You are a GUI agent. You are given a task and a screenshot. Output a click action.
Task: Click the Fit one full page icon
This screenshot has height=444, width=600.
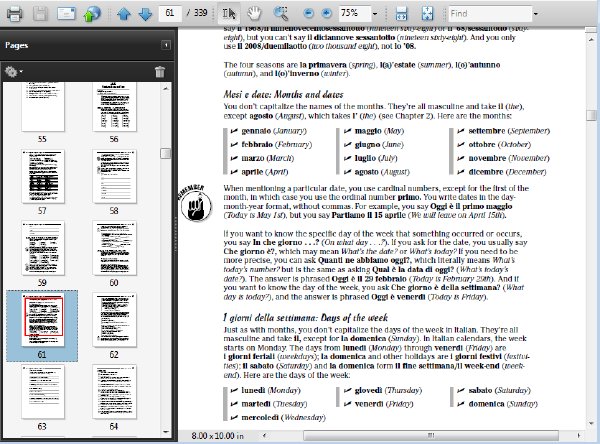(427, 14)
